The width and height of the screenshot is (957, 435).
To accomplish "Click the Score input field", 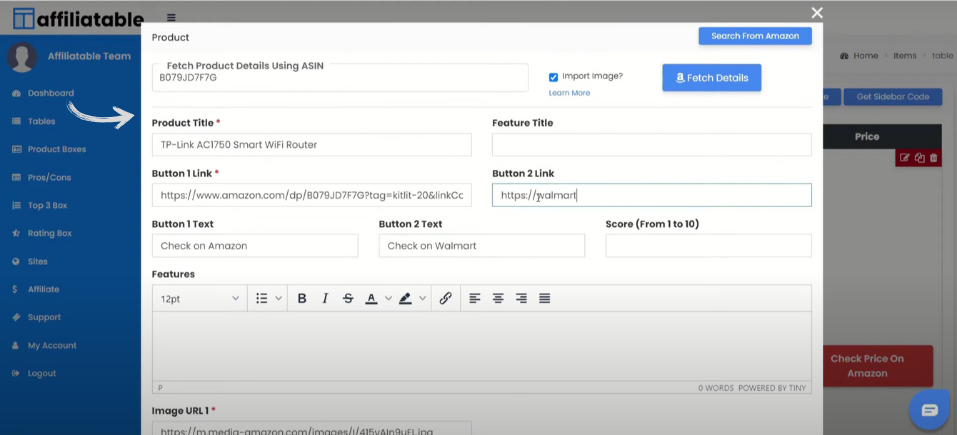I will tap(709, 246).
